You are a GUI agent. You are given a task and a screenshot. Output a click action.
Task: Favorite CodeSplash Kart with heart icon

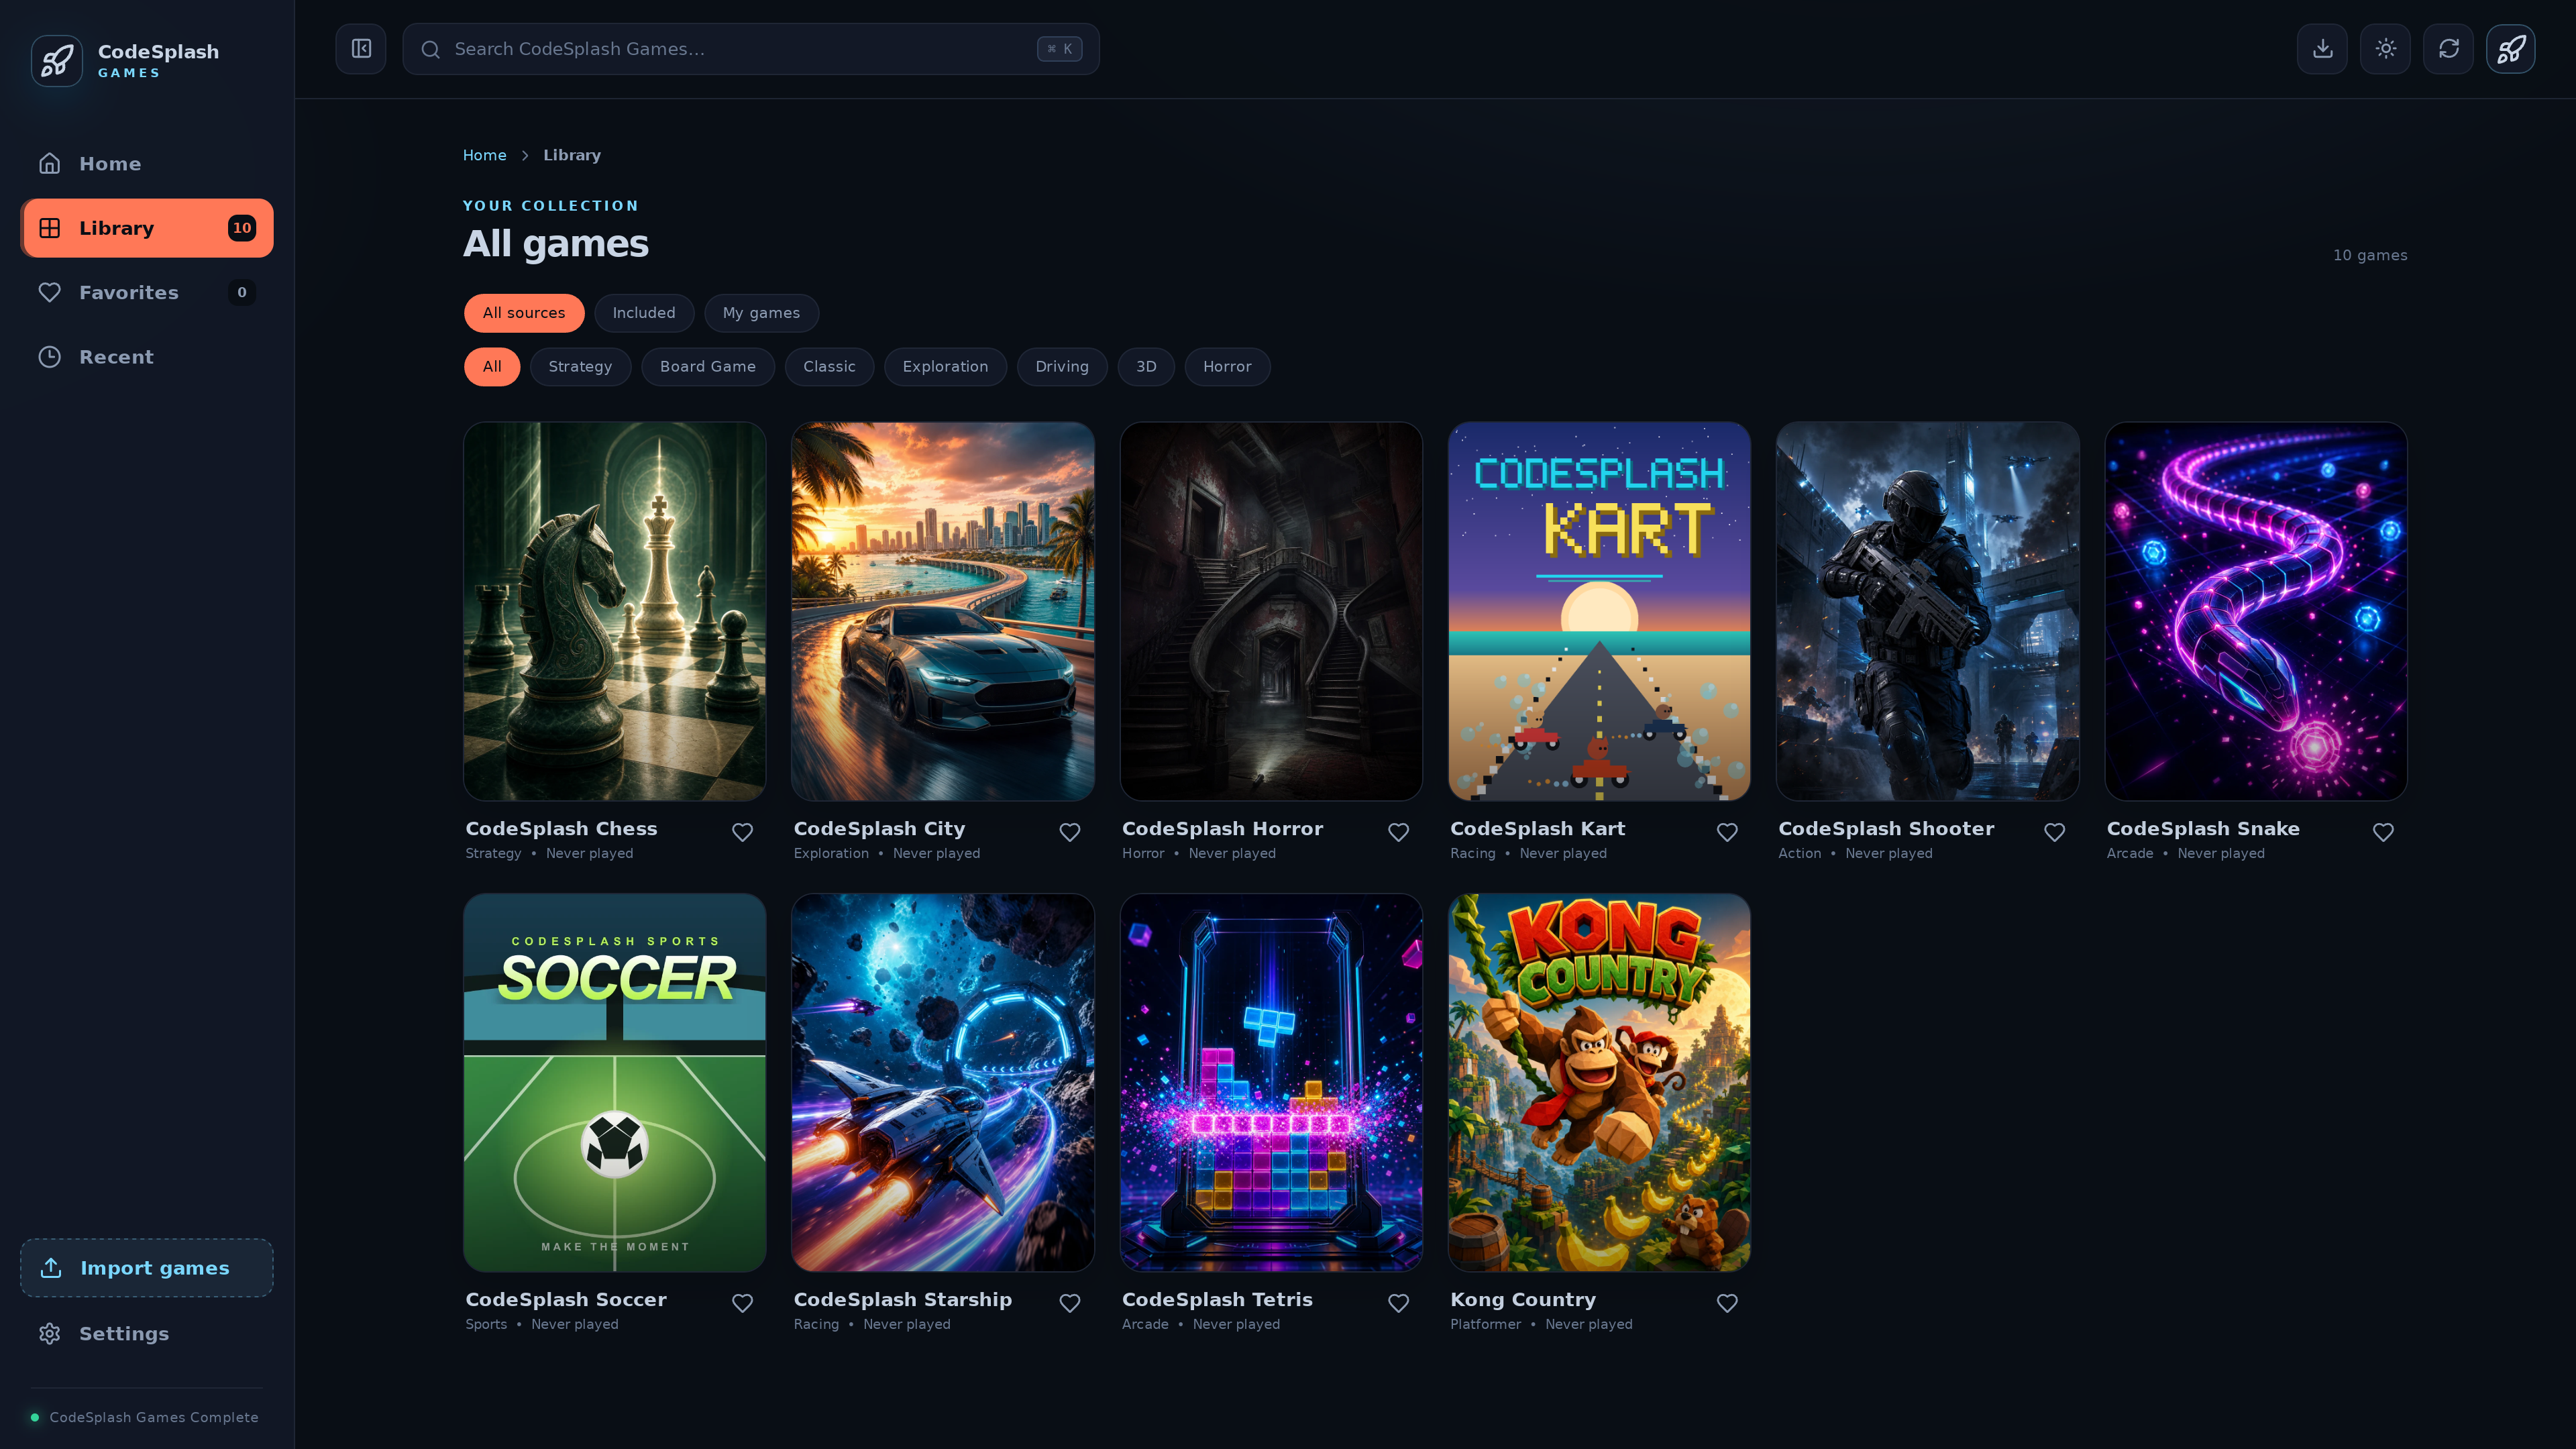click(x=1727, y=832)
